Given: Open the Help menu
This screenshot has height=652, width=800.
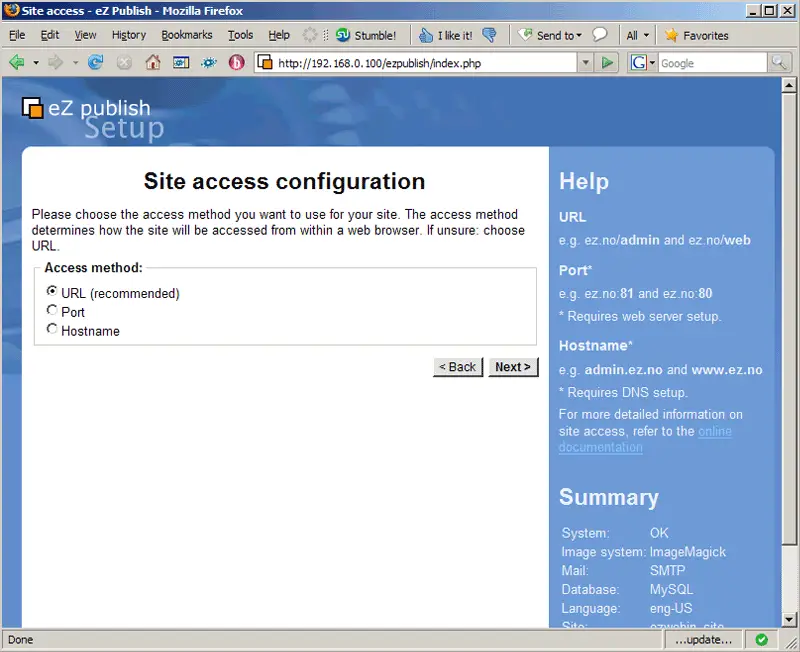Looking at the screenshot, I should coord(279,35).
